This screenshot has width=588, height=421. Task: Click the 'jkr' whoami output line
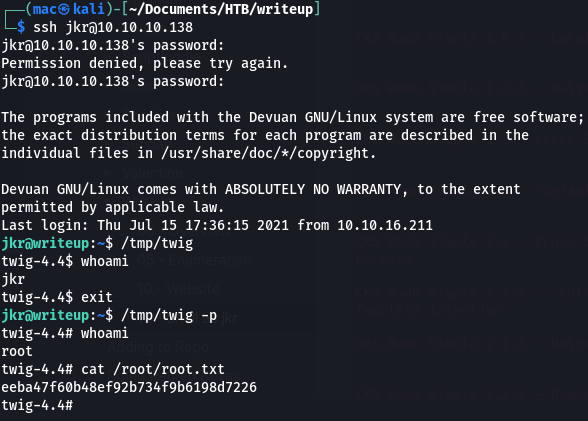click(x=13, y=279)
